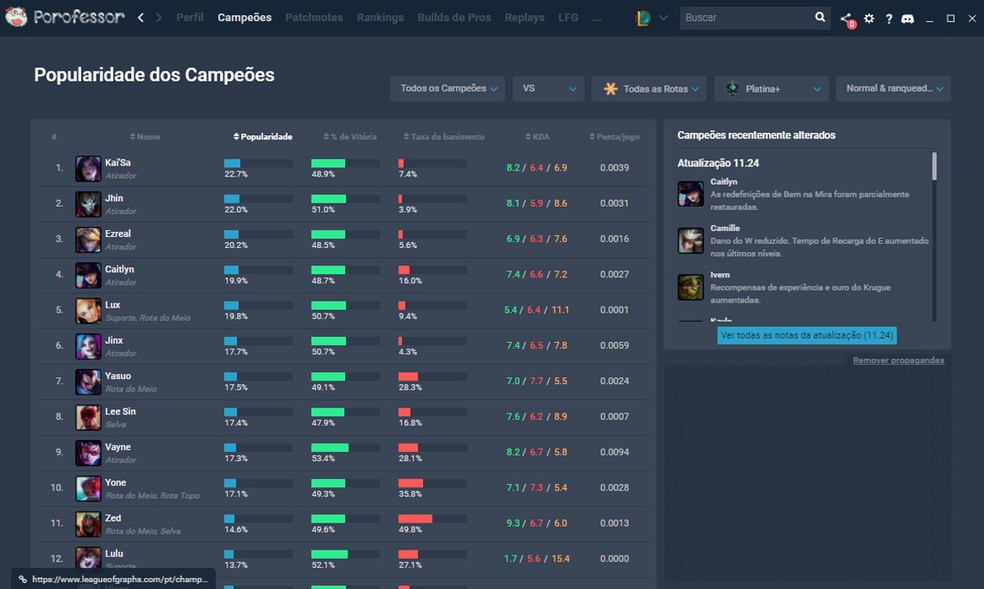Open the Todos os Campeões dropdown
The width and height of the screenshot is (984, 589).
tap(446, 88)
